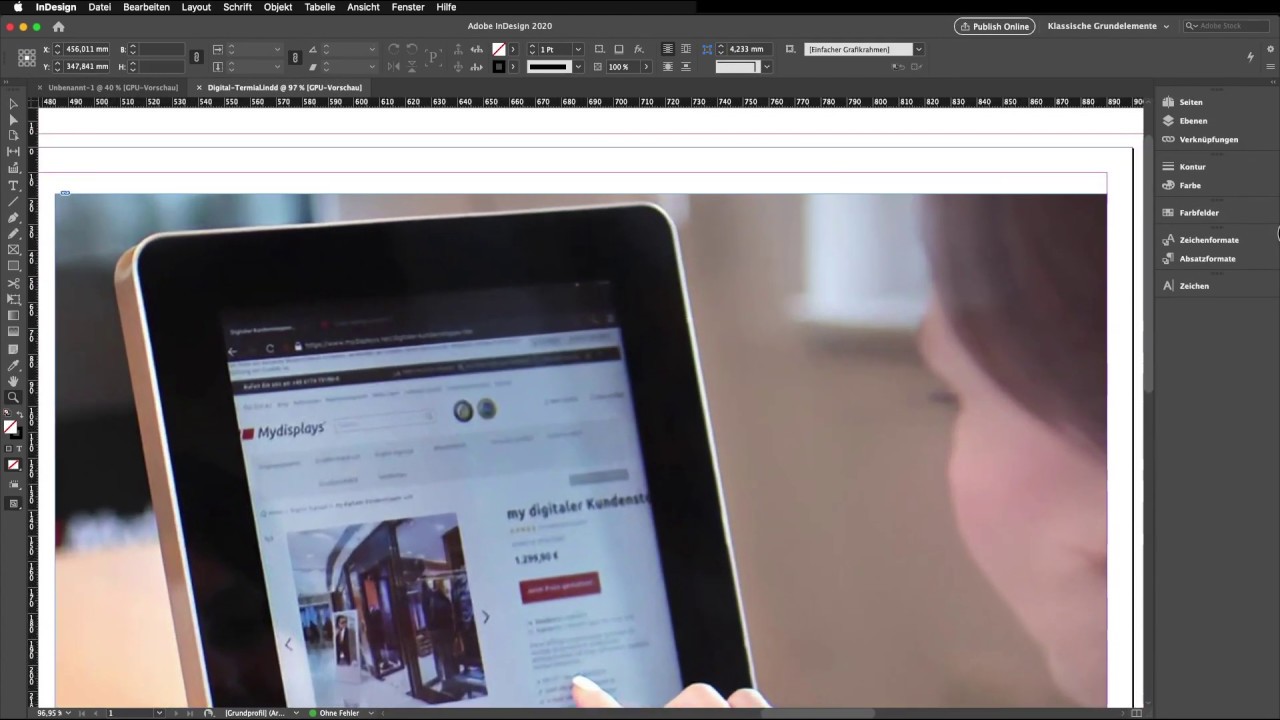1280x720 pixels.
Task: Open the Kontur panel
Action: (x=1192, y=167)
